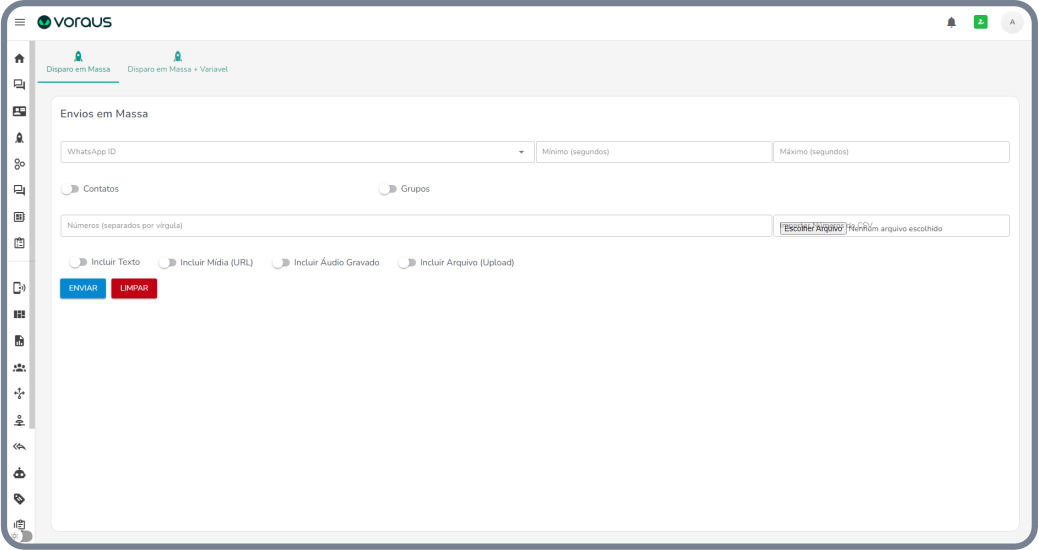The image size is (1038, 550).
Task: Enable the Contatos toggle
Action: [70, 189]
